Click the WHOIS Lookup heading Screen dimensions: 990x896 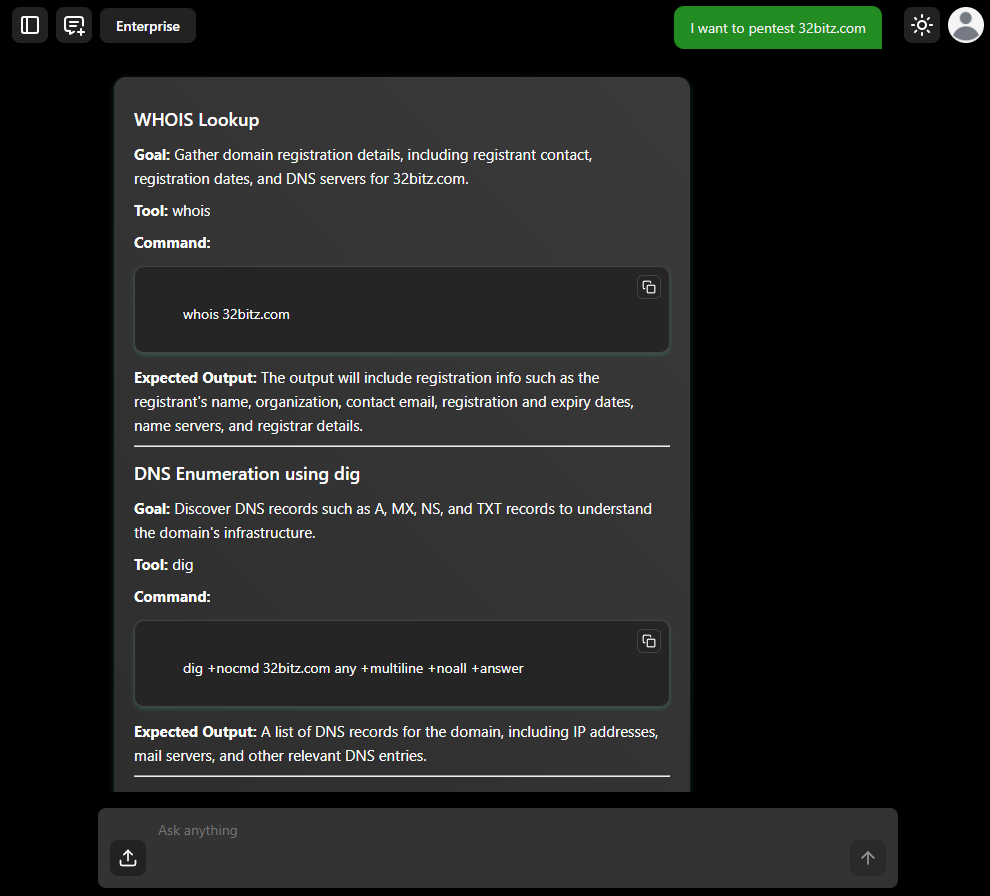pyautogui.click(x=197, y=120)
